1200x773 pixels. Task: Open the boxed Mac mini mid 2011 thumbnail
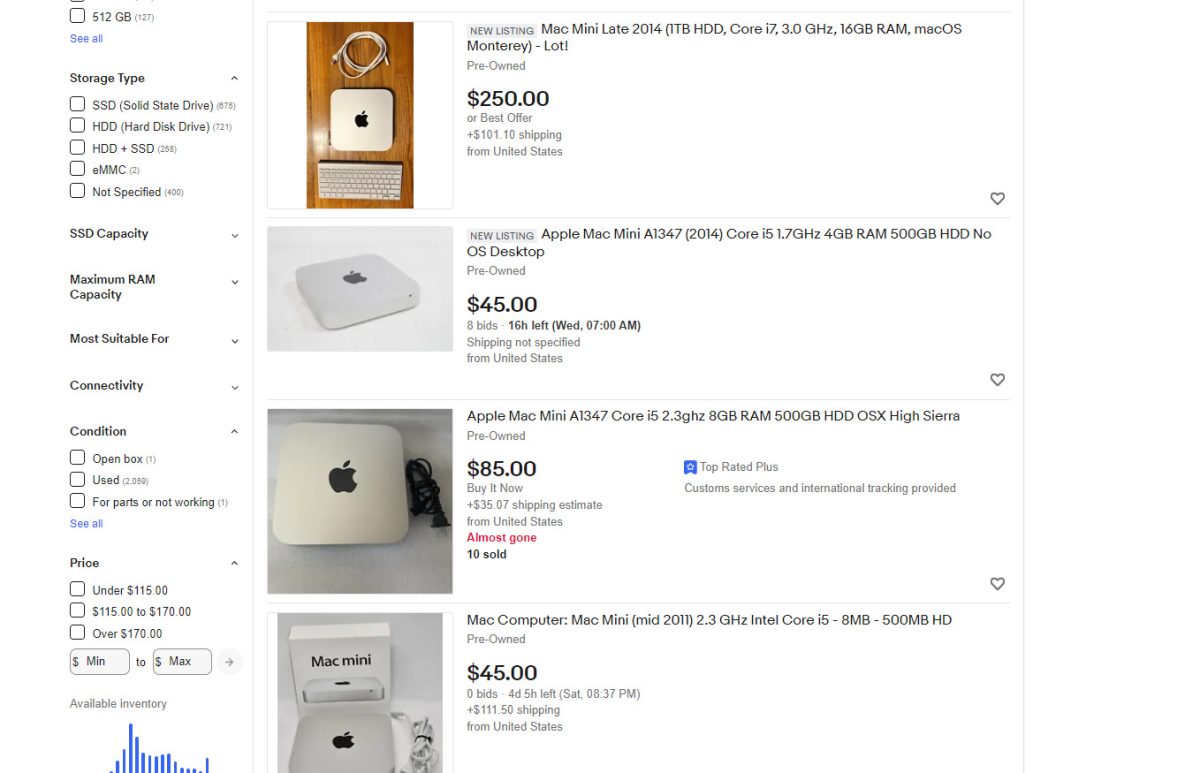(x=360, y=692)
